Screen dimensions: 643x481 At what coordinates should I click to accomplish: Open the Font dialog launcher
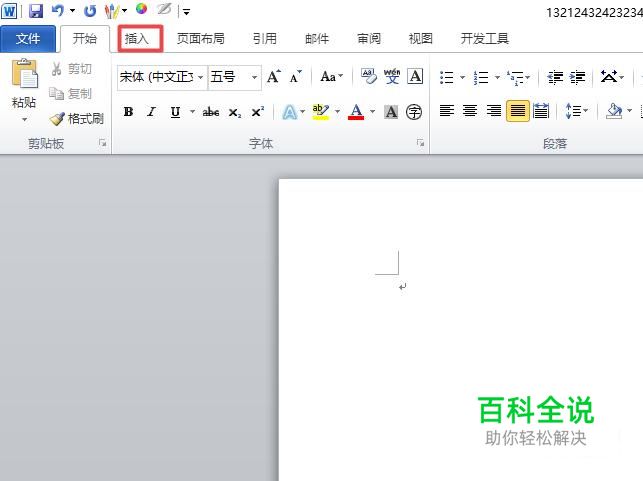tap(420, 143)
